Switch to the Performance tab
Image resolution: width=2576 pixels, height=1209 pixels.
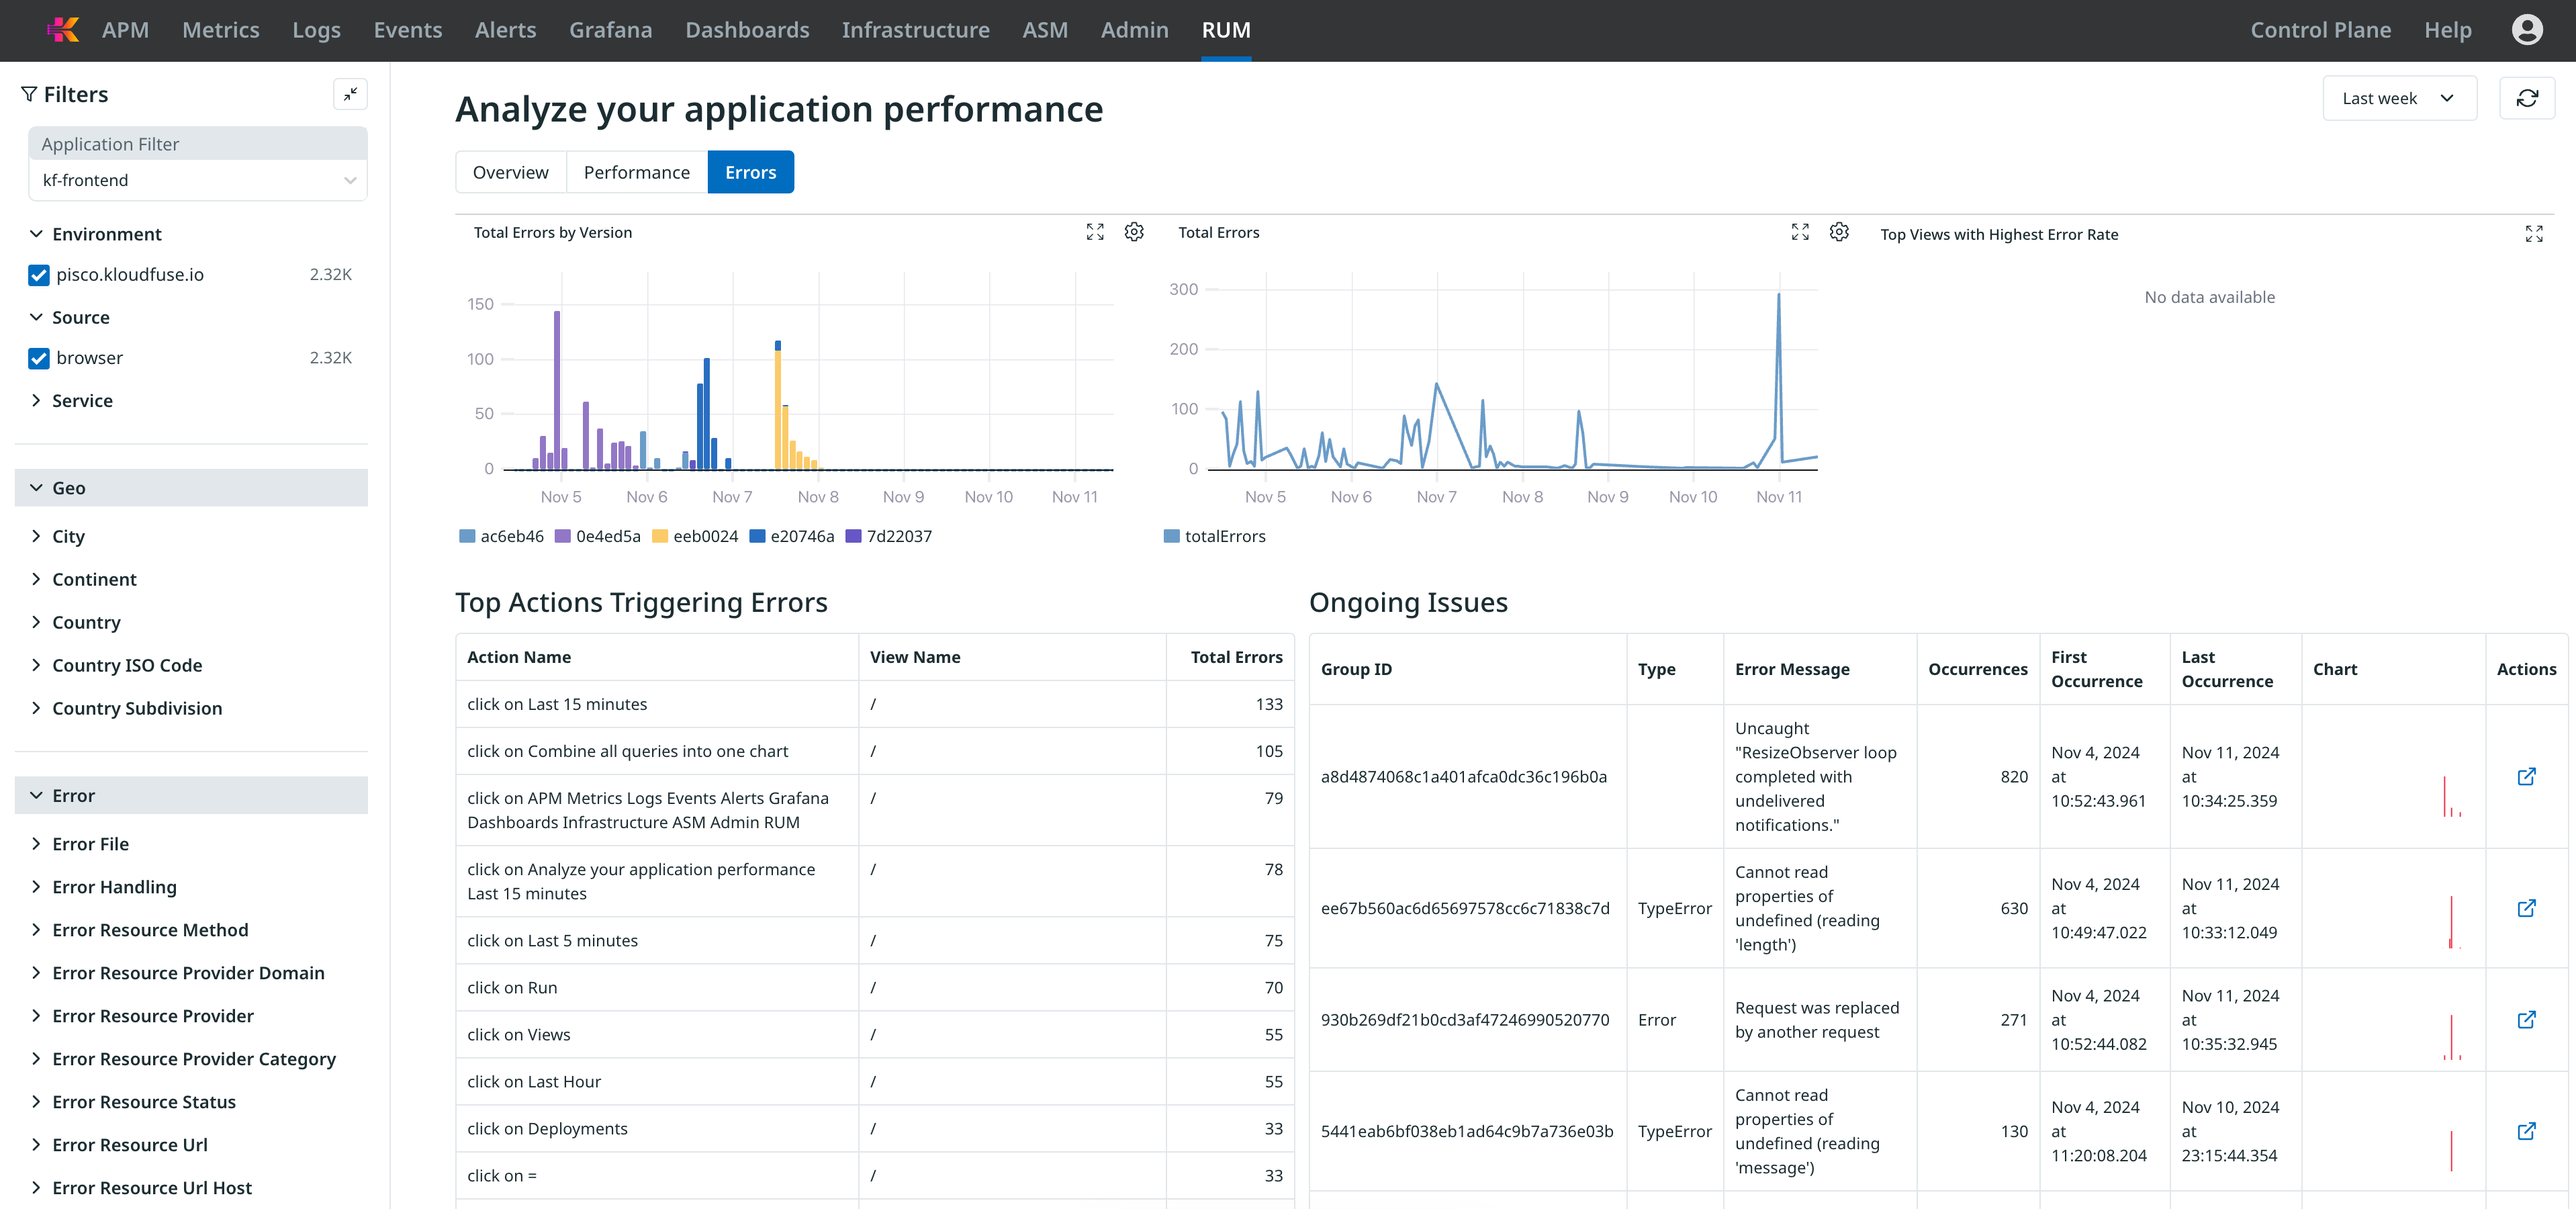pos(636,172)
